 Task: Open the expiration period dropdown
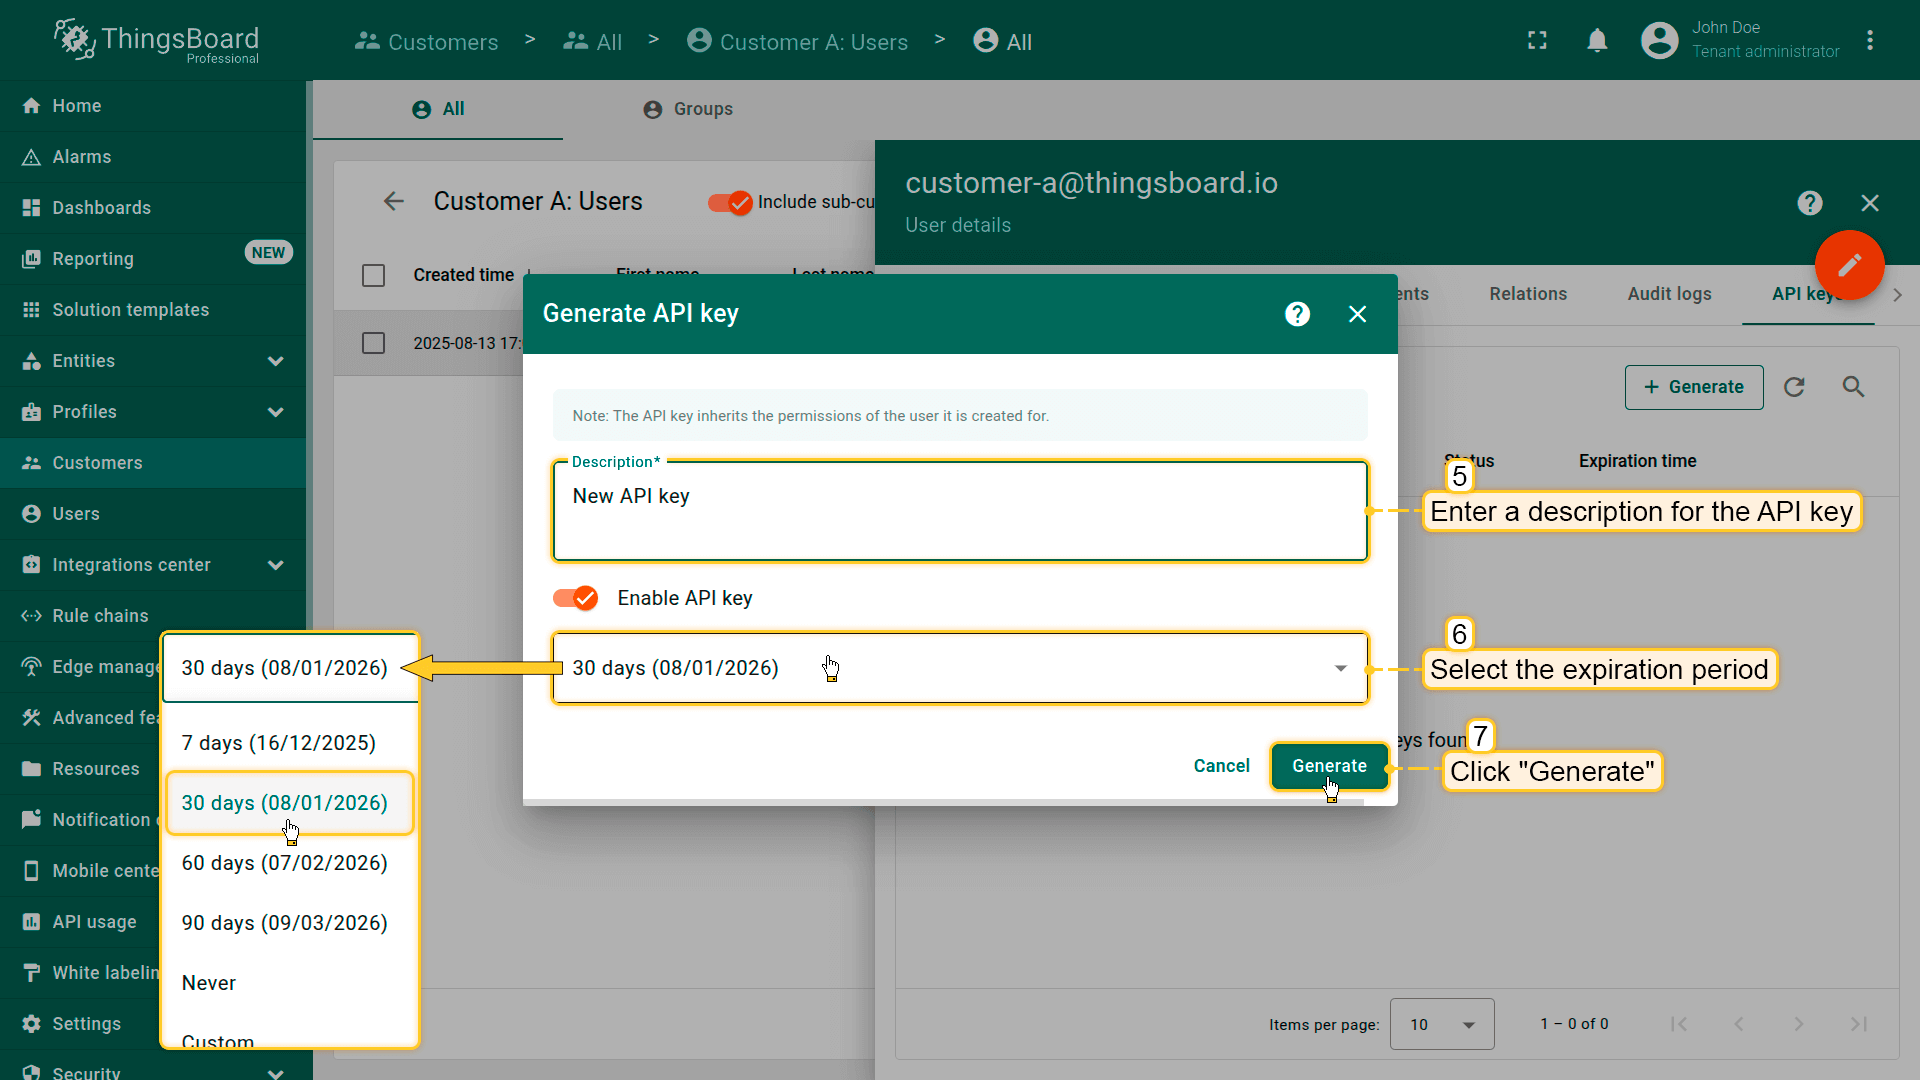[x=958, y=668]
